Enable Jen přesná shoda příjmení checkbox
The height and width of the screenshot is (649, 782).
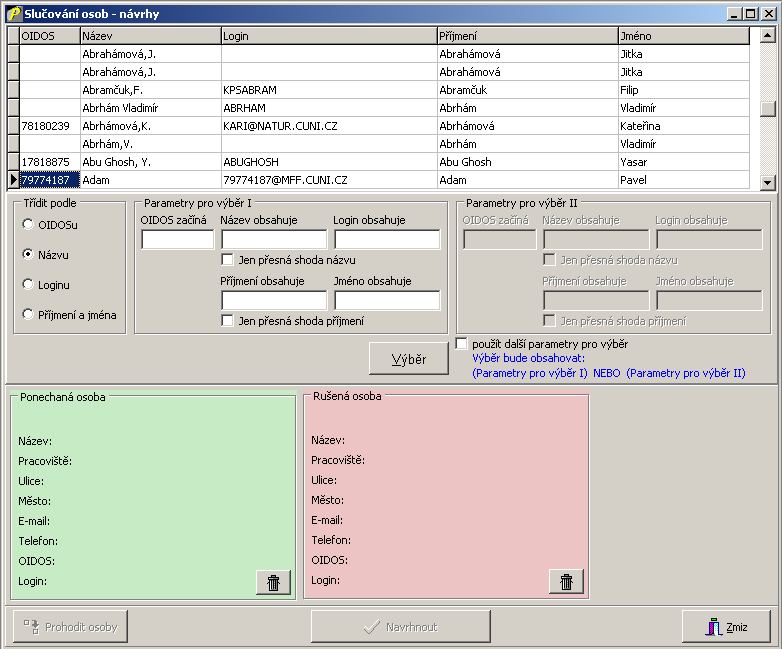click(x=228, y=321)
